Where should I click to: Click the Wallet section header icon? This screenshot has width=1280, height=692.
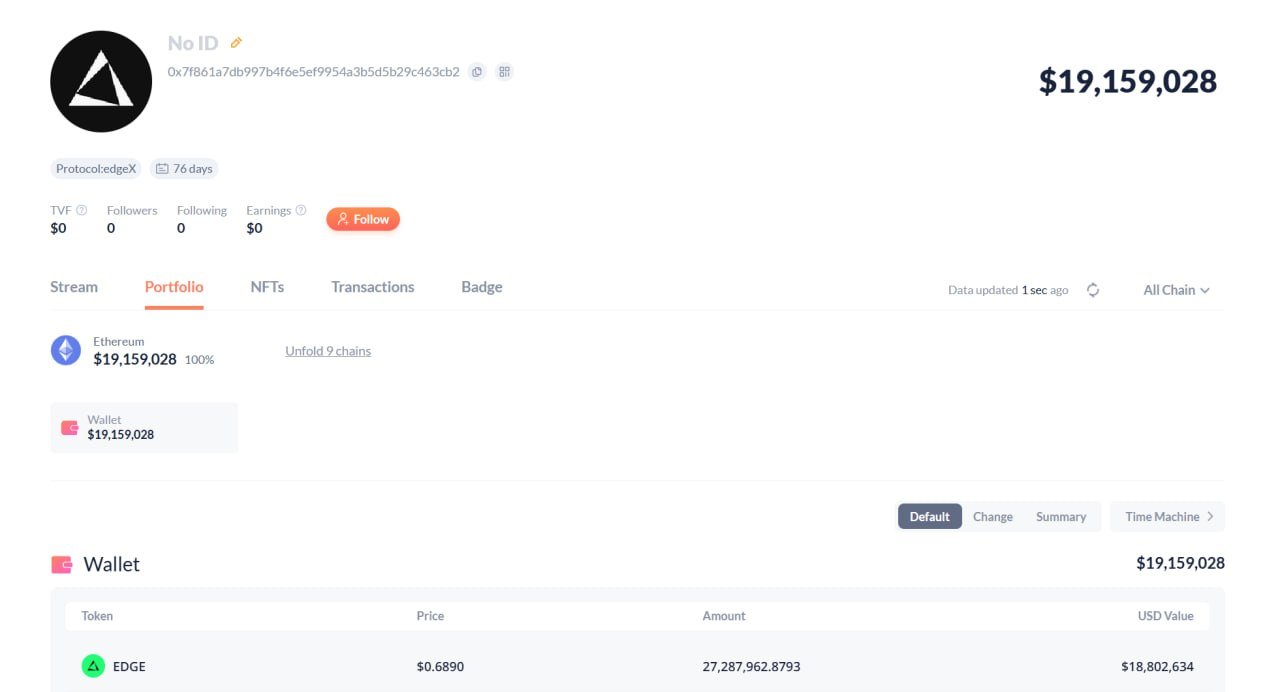click(62, 564)
